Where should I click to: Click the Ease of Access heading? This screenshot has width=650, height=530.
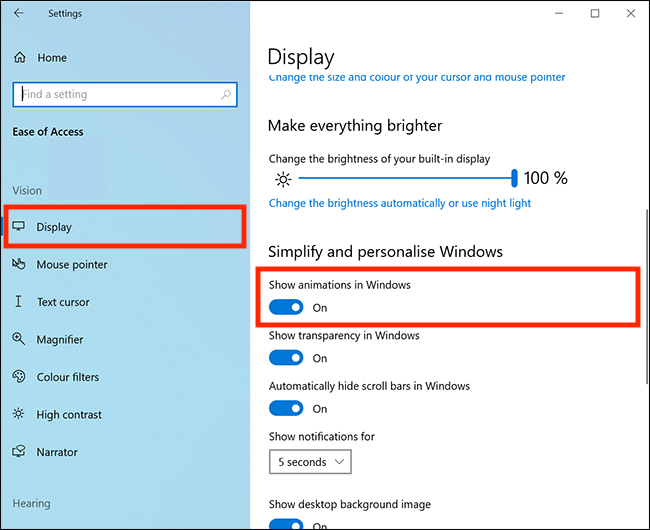pyautogui.click(x=48, y=132)
